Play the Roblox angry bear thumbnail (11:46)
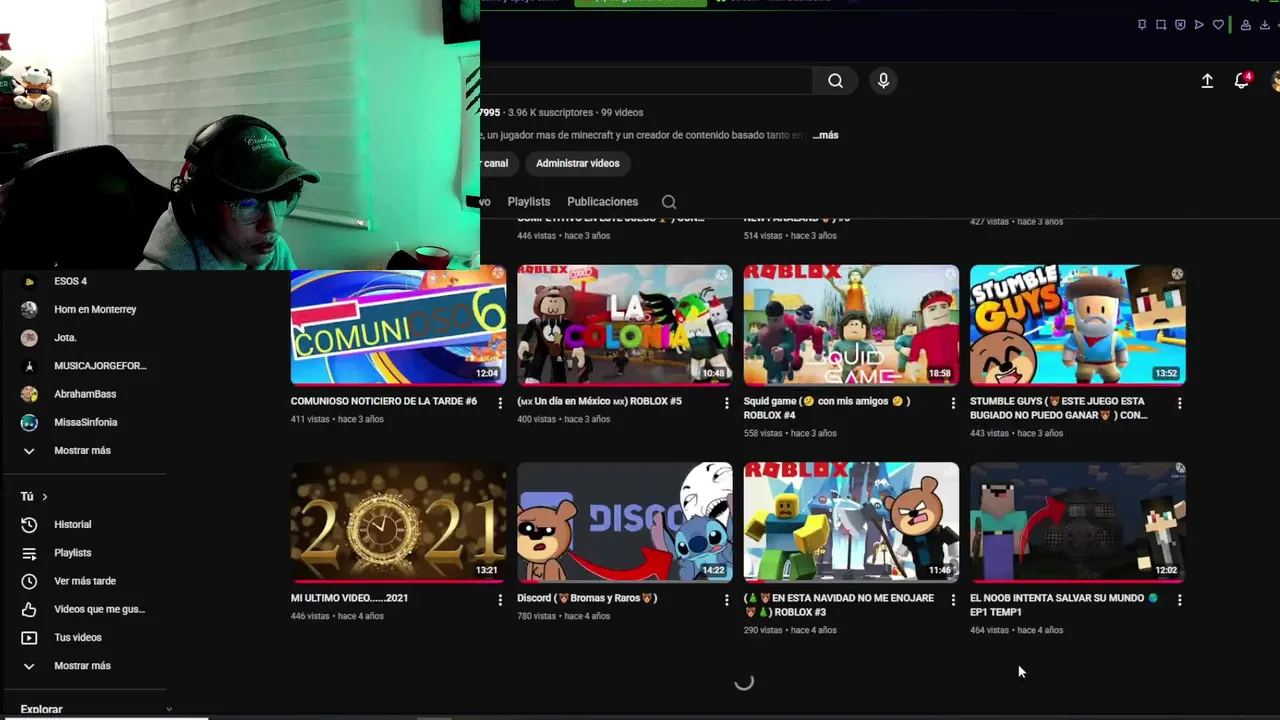Image resolution: width=1280 pixels, height=720 pixels. click(x=851, y=522)
